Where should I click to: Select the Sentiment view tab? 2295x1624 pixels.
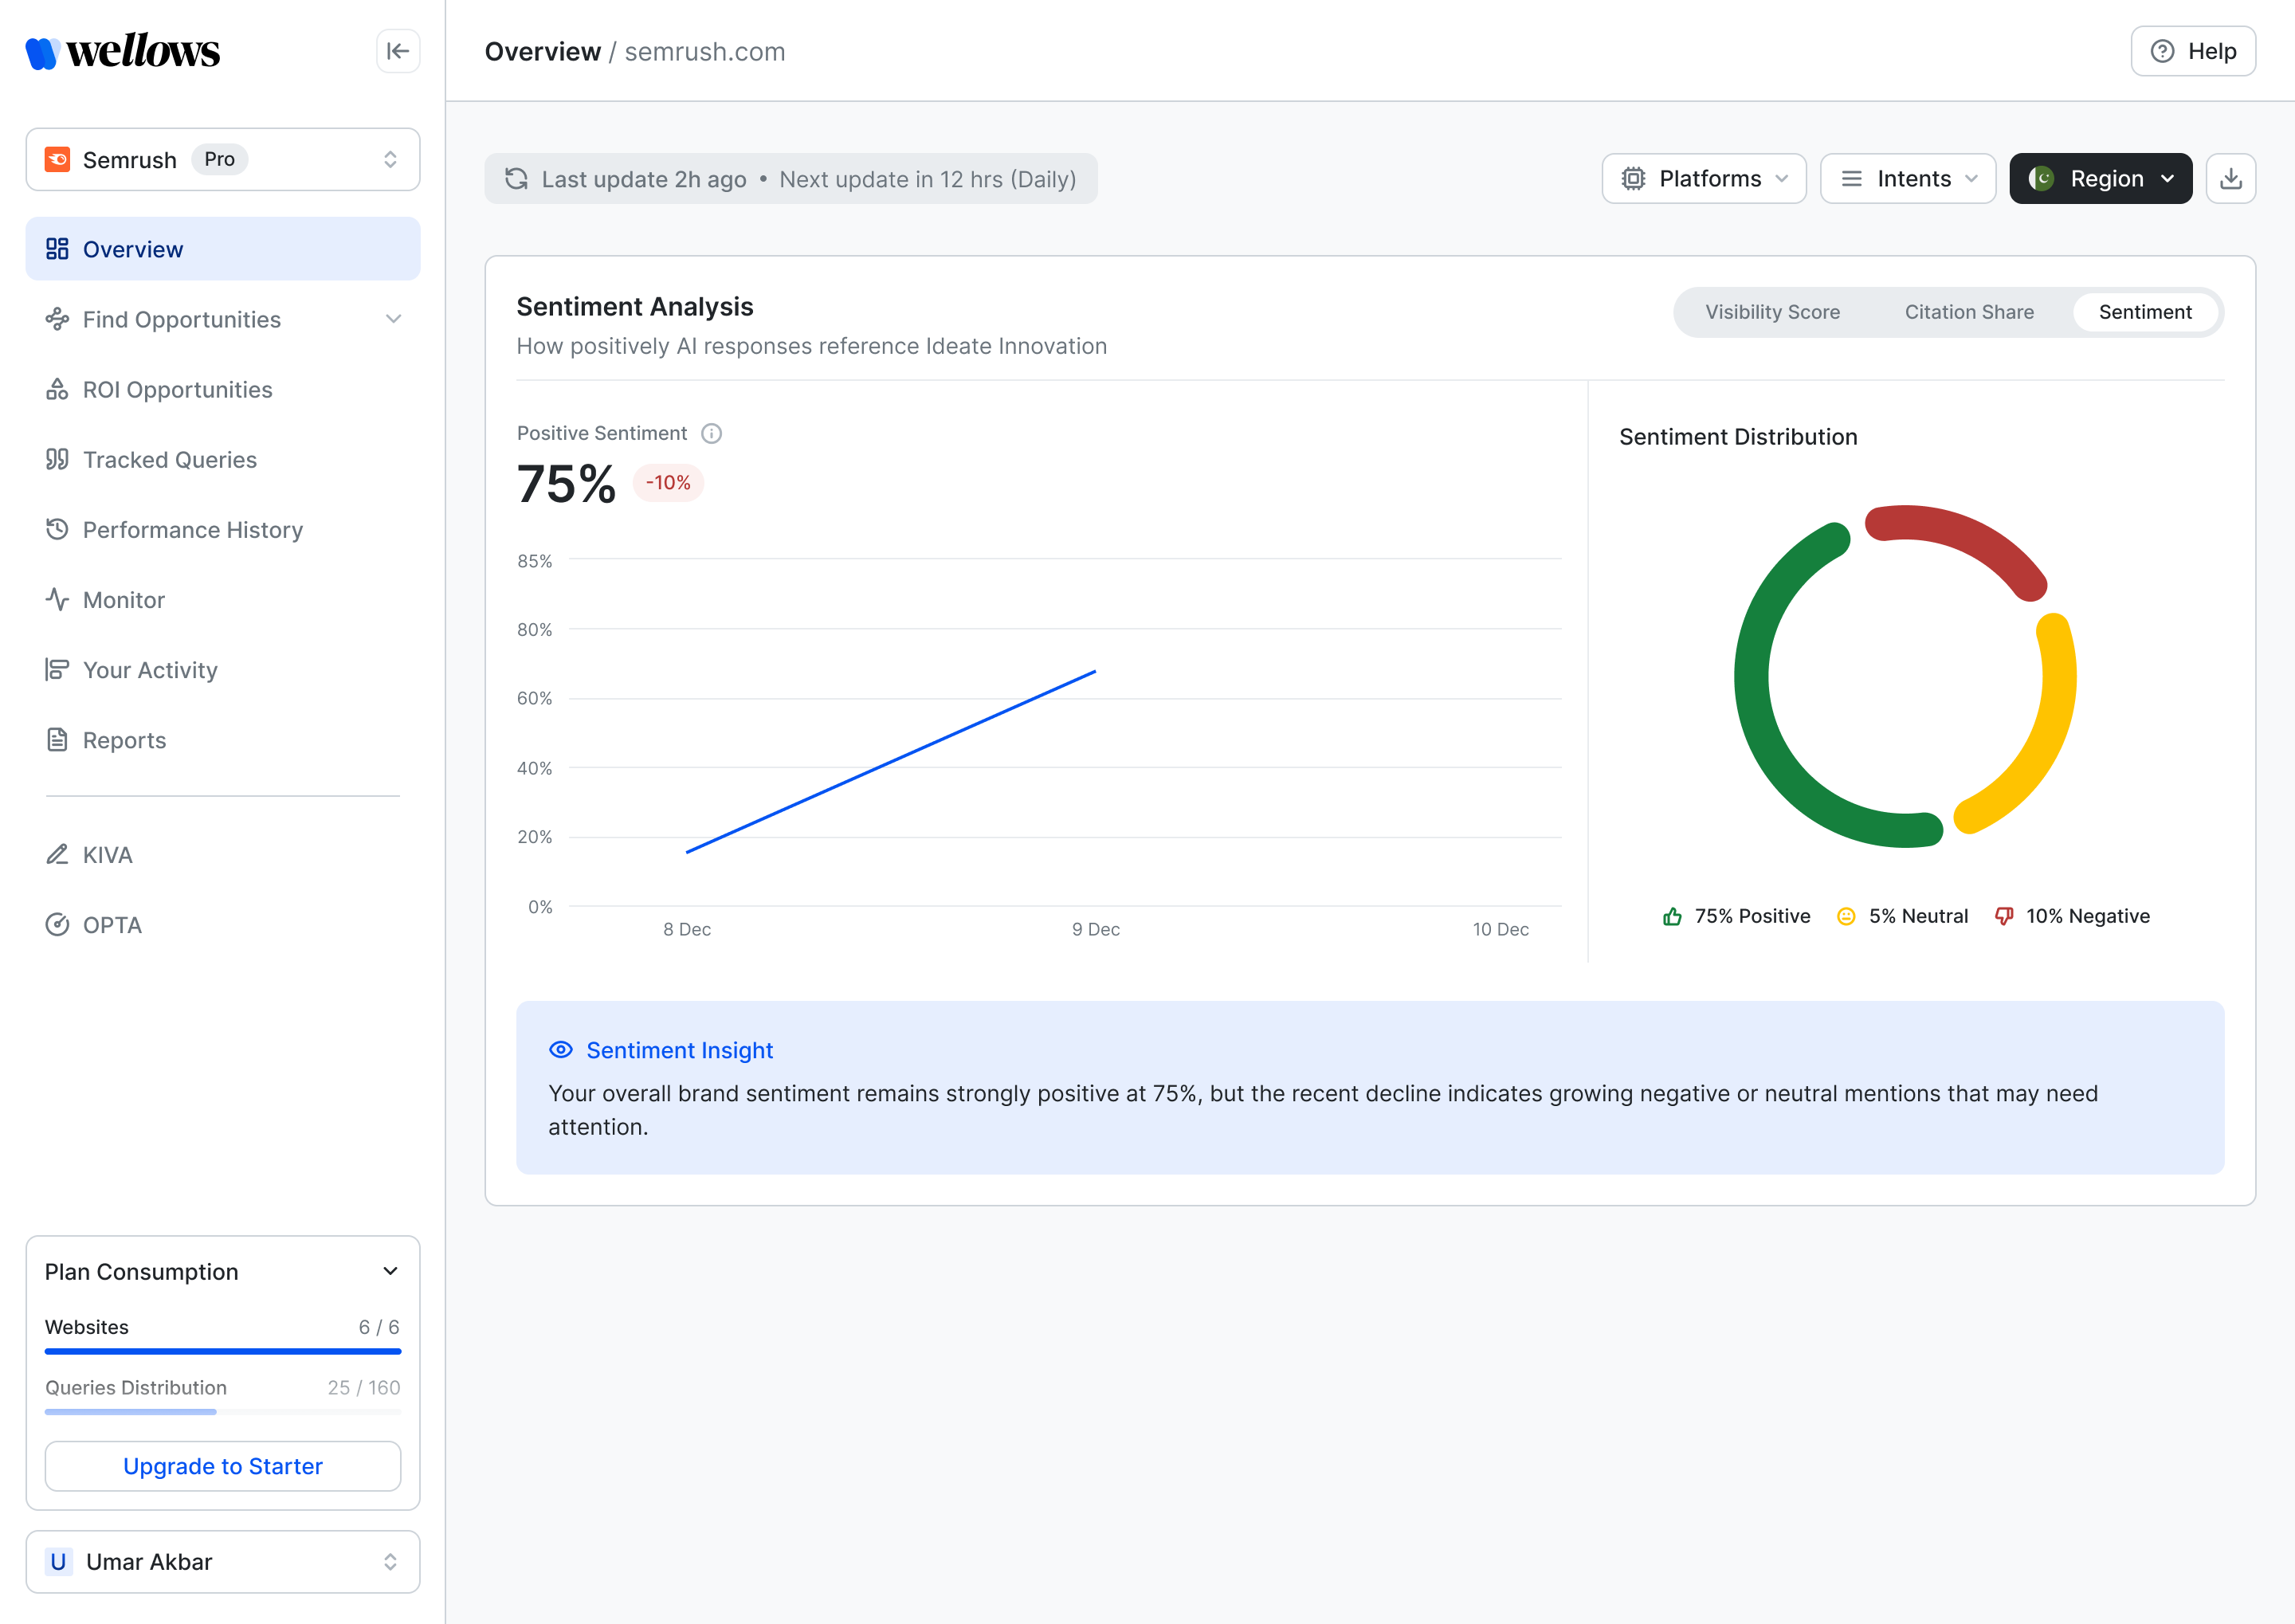pos(2145,312)
